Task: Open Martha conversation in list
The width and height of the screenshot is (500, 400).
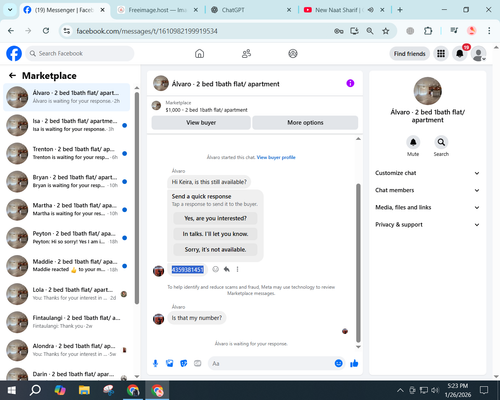Action: click(67, 210)
